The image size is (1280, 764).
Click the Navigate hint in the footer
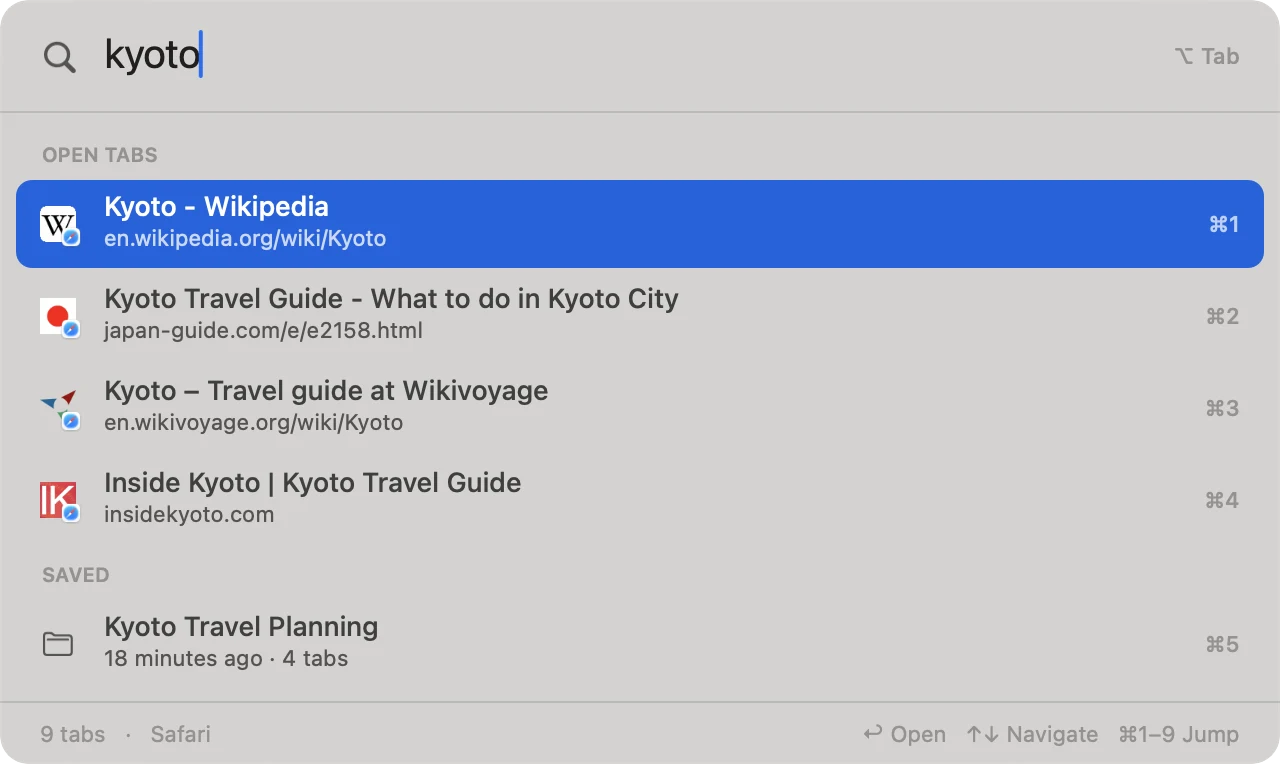point(1032,734)
